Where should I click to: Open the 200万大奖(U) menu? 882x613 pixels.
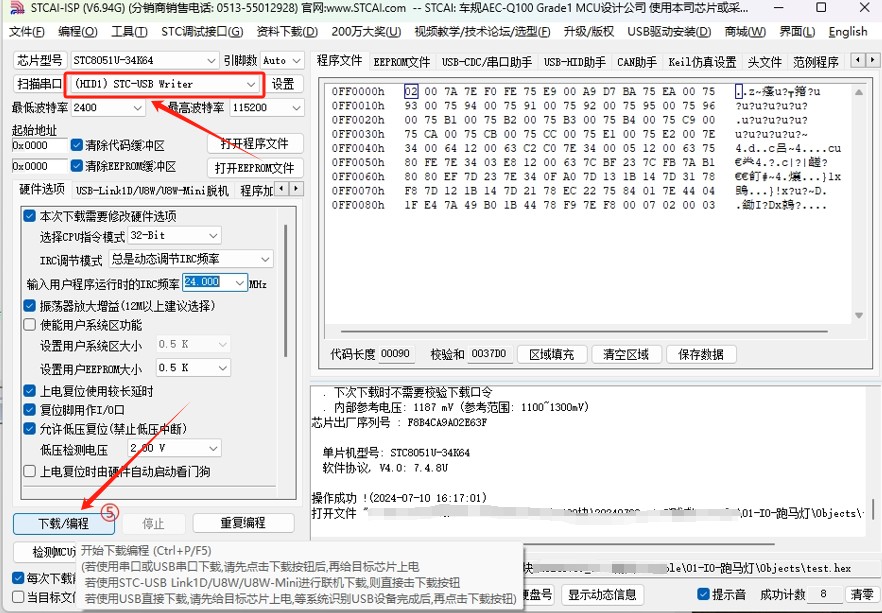point(366,32)
